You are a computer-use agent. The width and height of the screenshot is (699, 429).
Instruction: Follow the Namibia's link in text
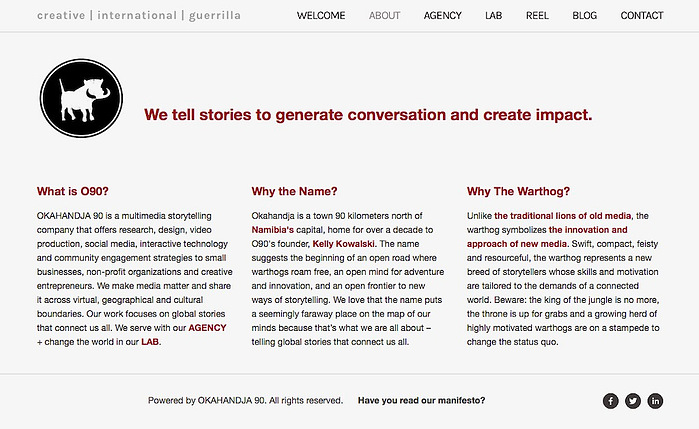(272, 230)
